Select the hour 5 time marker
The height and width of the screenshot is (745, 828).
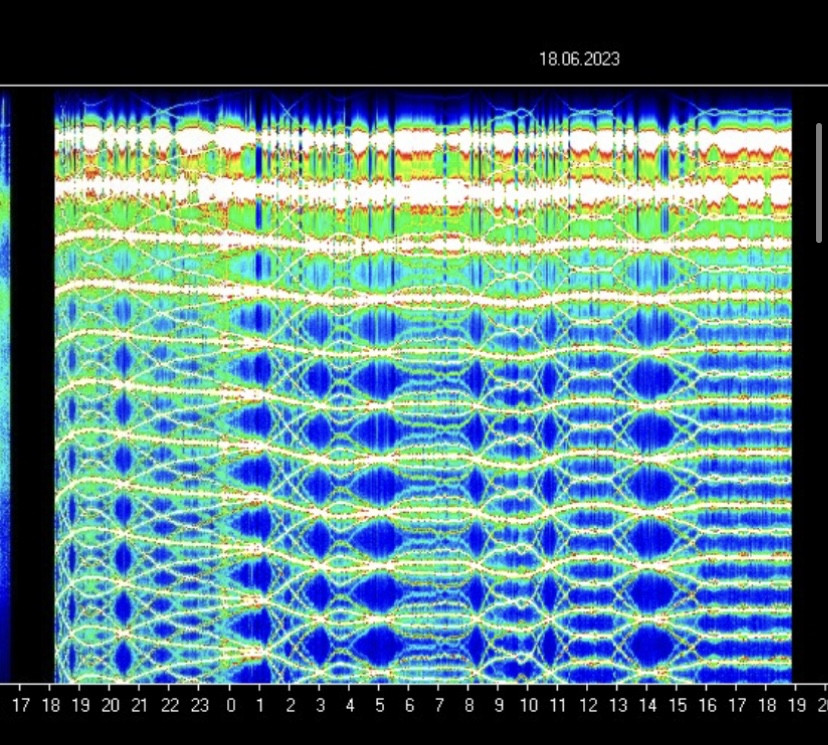(x=379, y=706)
